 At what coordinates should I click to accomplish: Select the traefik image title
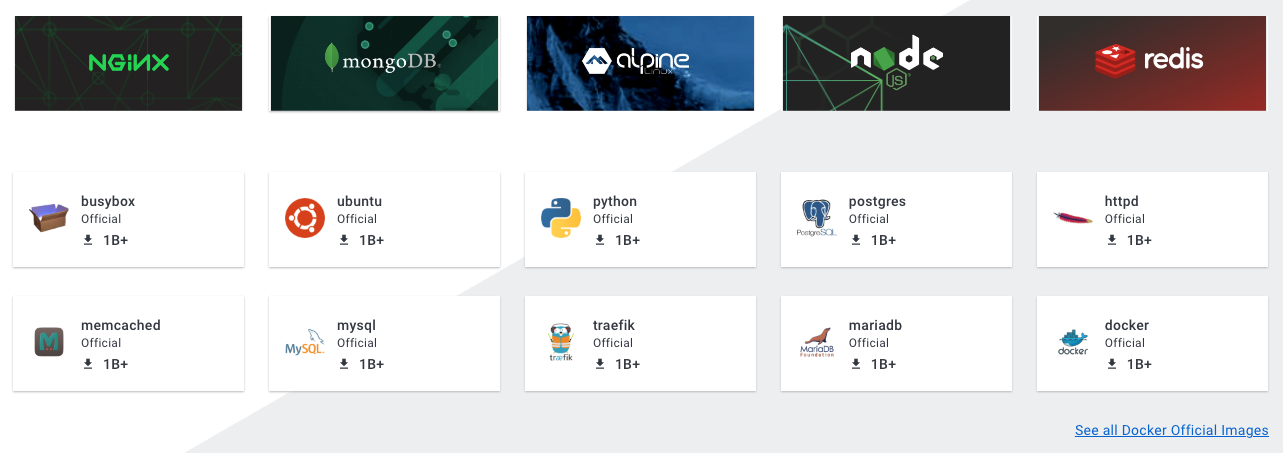tap(614, 325)
